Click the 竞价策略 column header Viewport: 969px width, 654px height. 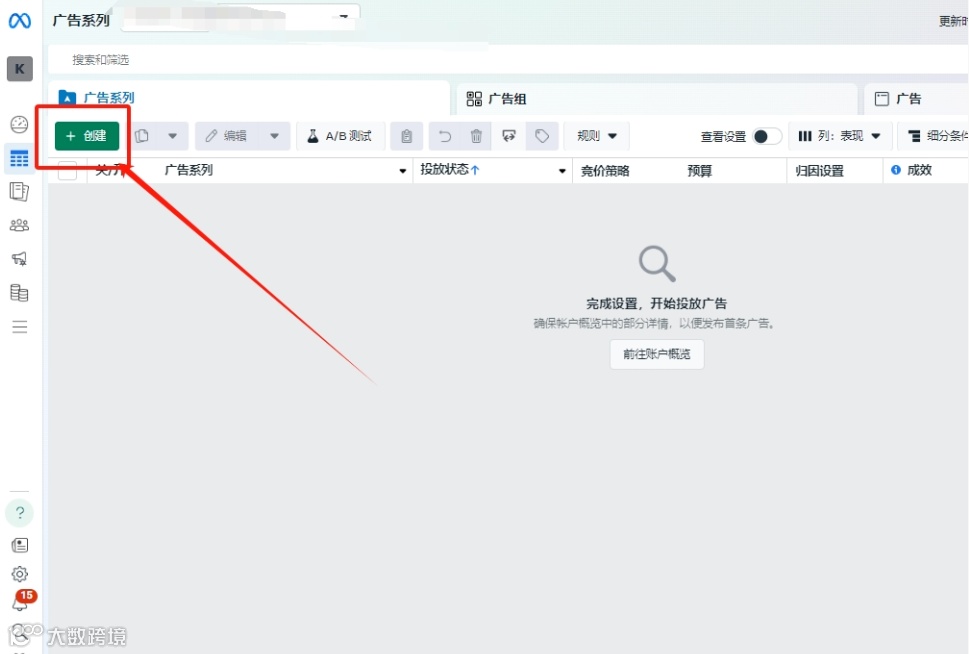click(605, 171)
